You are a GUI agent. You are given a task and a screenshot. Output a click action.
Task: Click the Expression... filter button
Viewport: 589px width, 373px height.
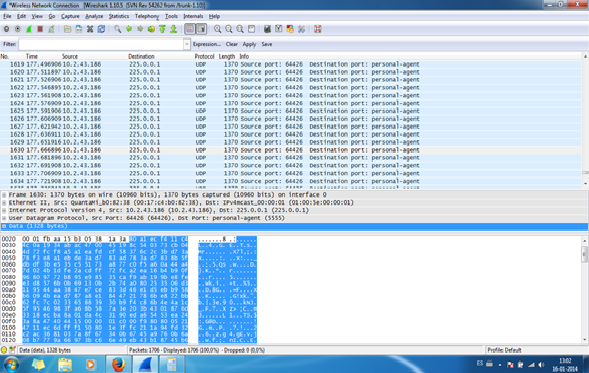pyautogui.click(x=207, y=44)
